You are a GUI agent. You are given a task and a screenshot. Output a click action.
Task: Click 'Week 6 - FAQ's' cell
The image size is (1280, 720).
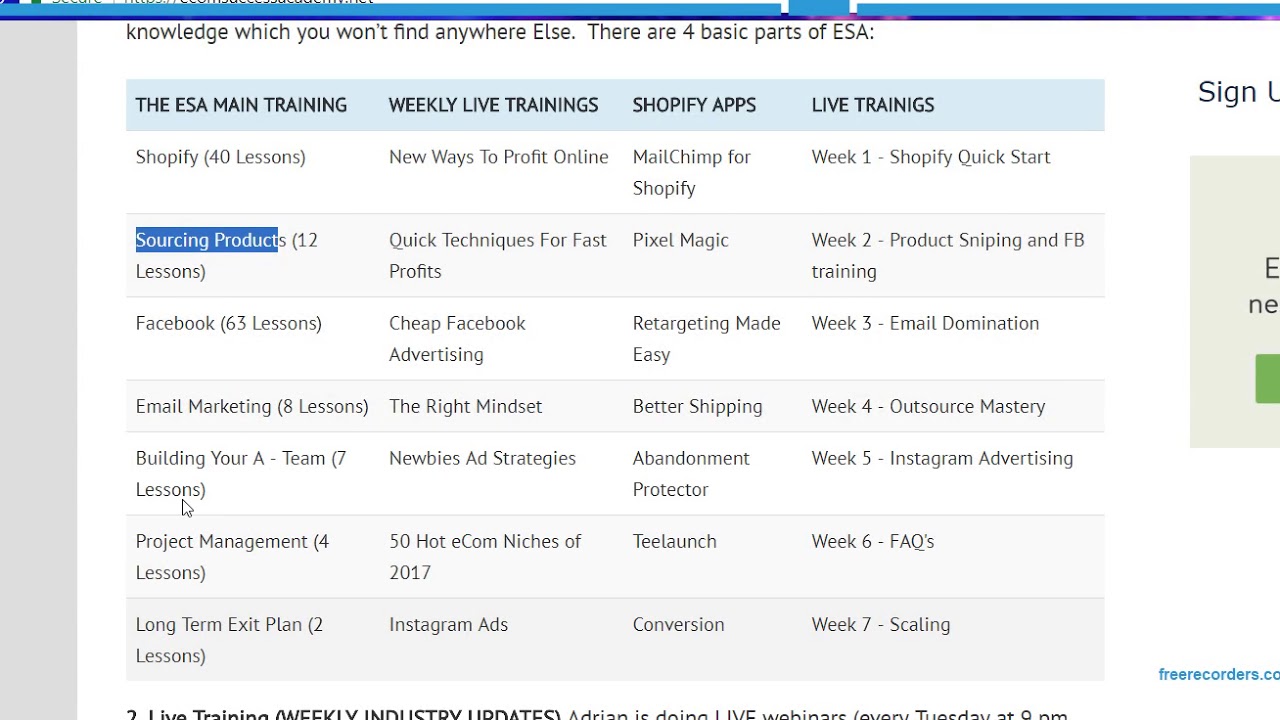pos(873,541)
